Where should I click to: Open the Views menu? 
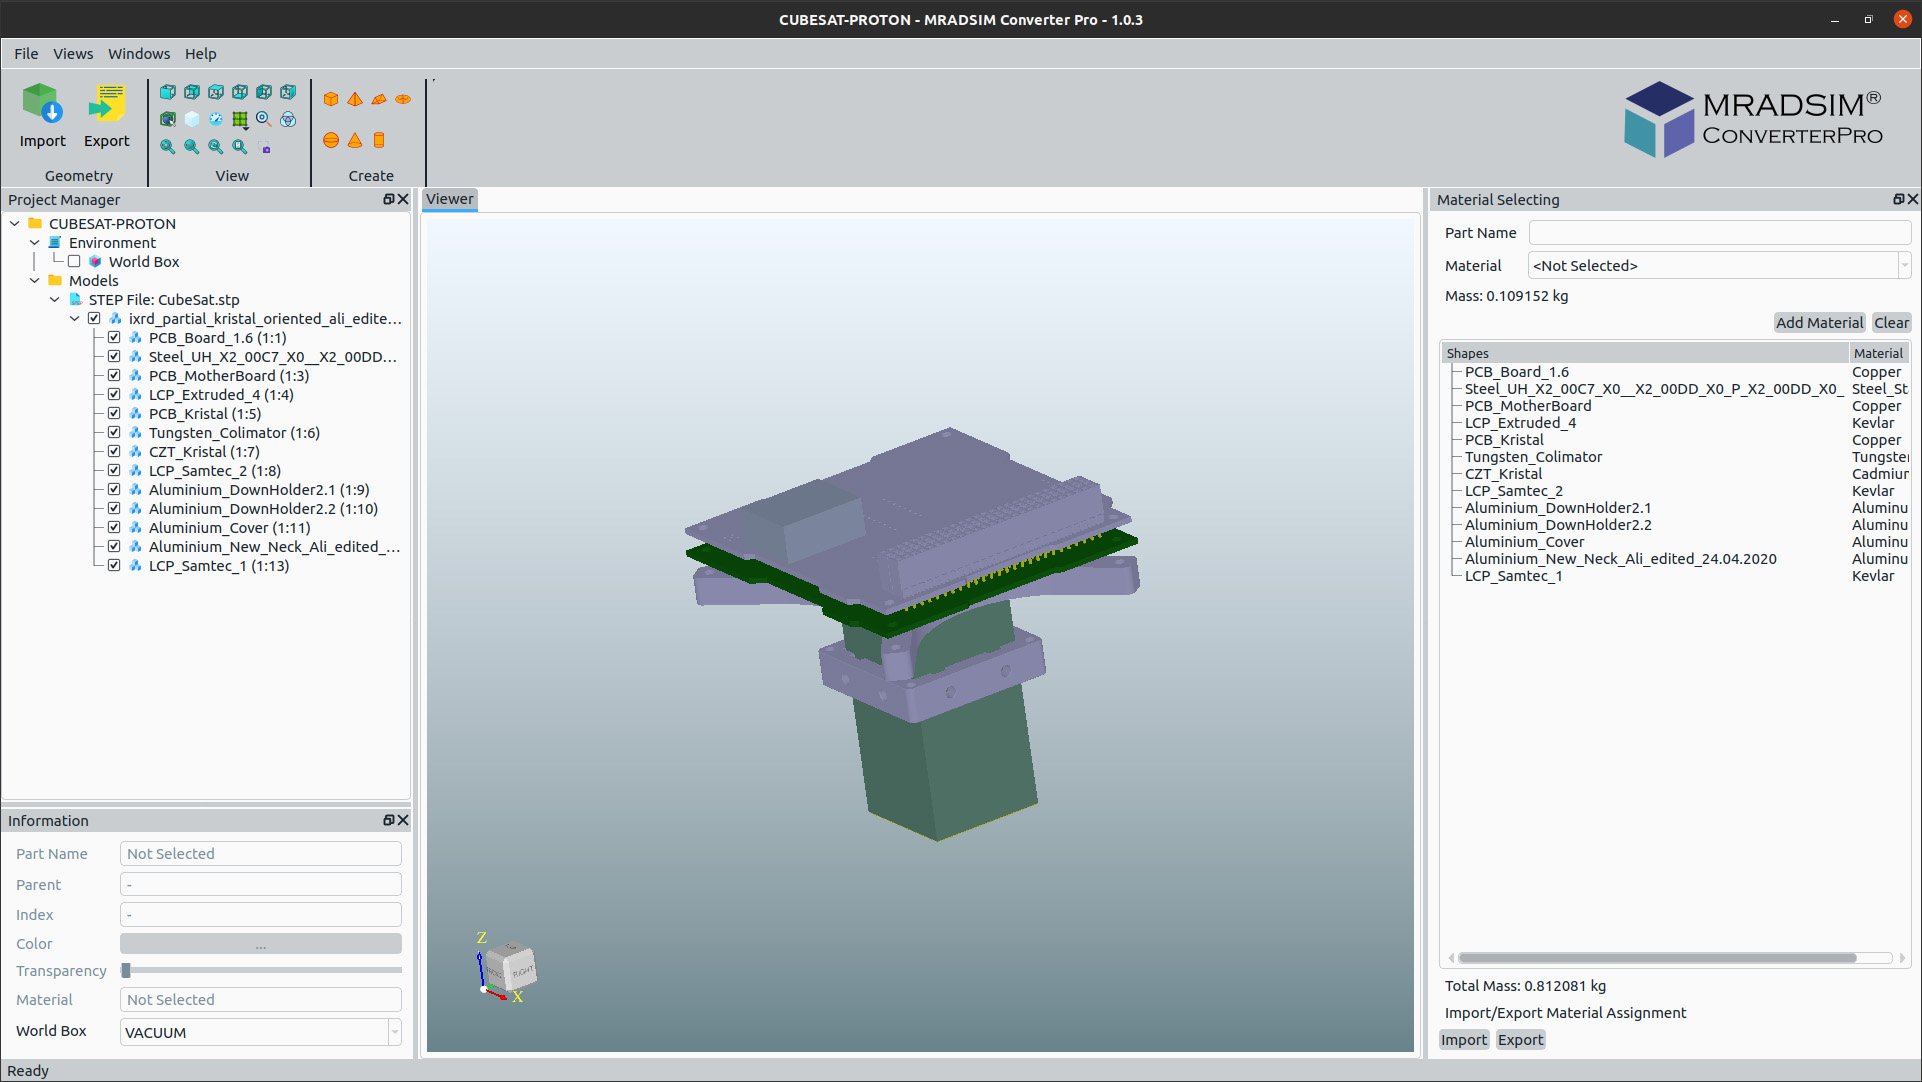[73, 54]
